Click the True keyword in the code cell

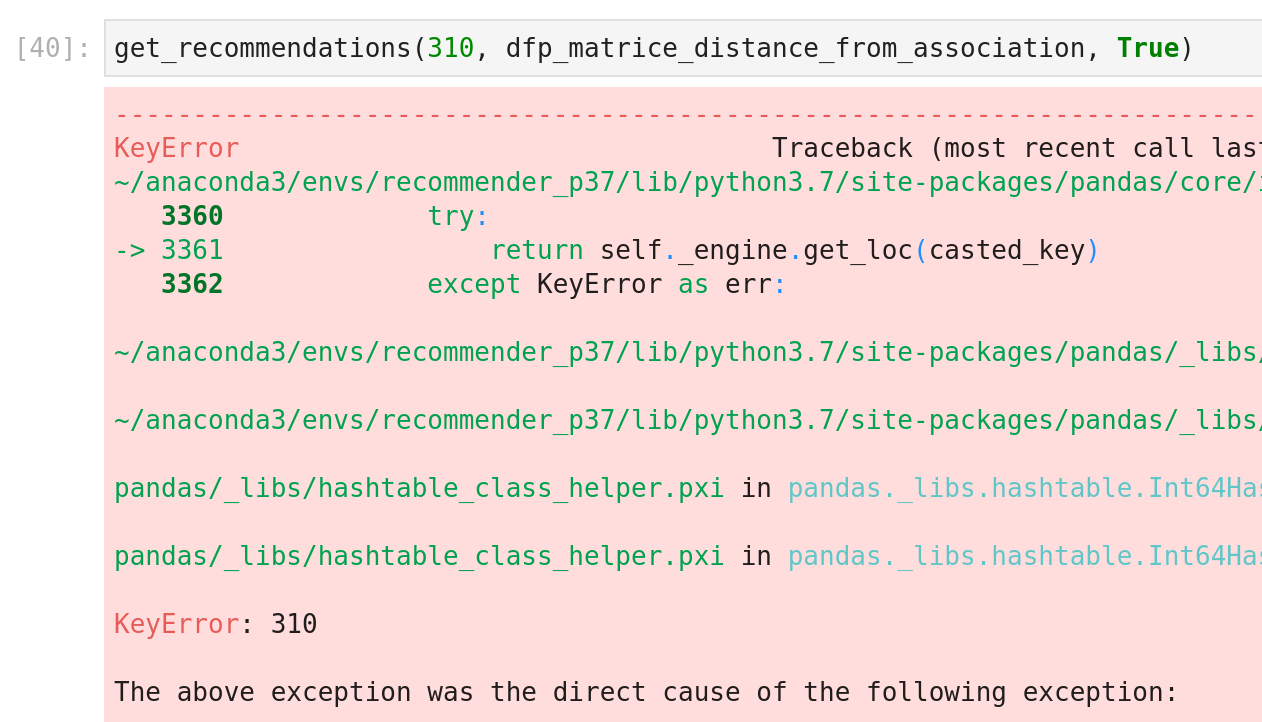coord(1147,48)
